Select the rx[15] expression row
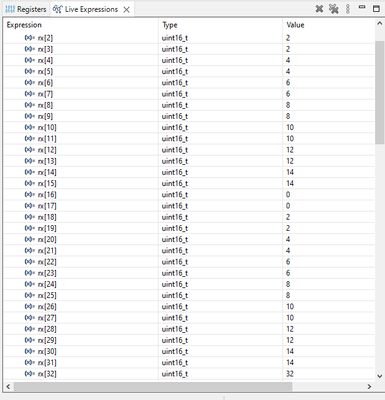The height and width of the screenshot is (400, 385). click(189, 183)
